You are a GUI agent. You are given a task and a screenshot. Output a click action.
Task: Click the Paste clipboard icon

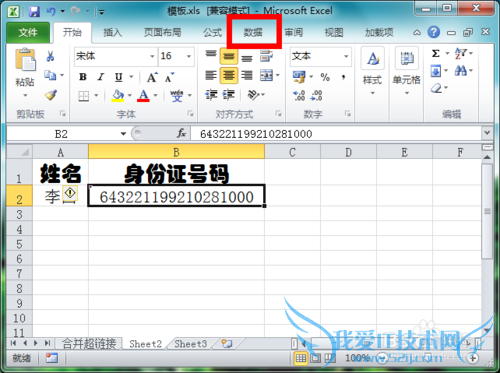25,60
